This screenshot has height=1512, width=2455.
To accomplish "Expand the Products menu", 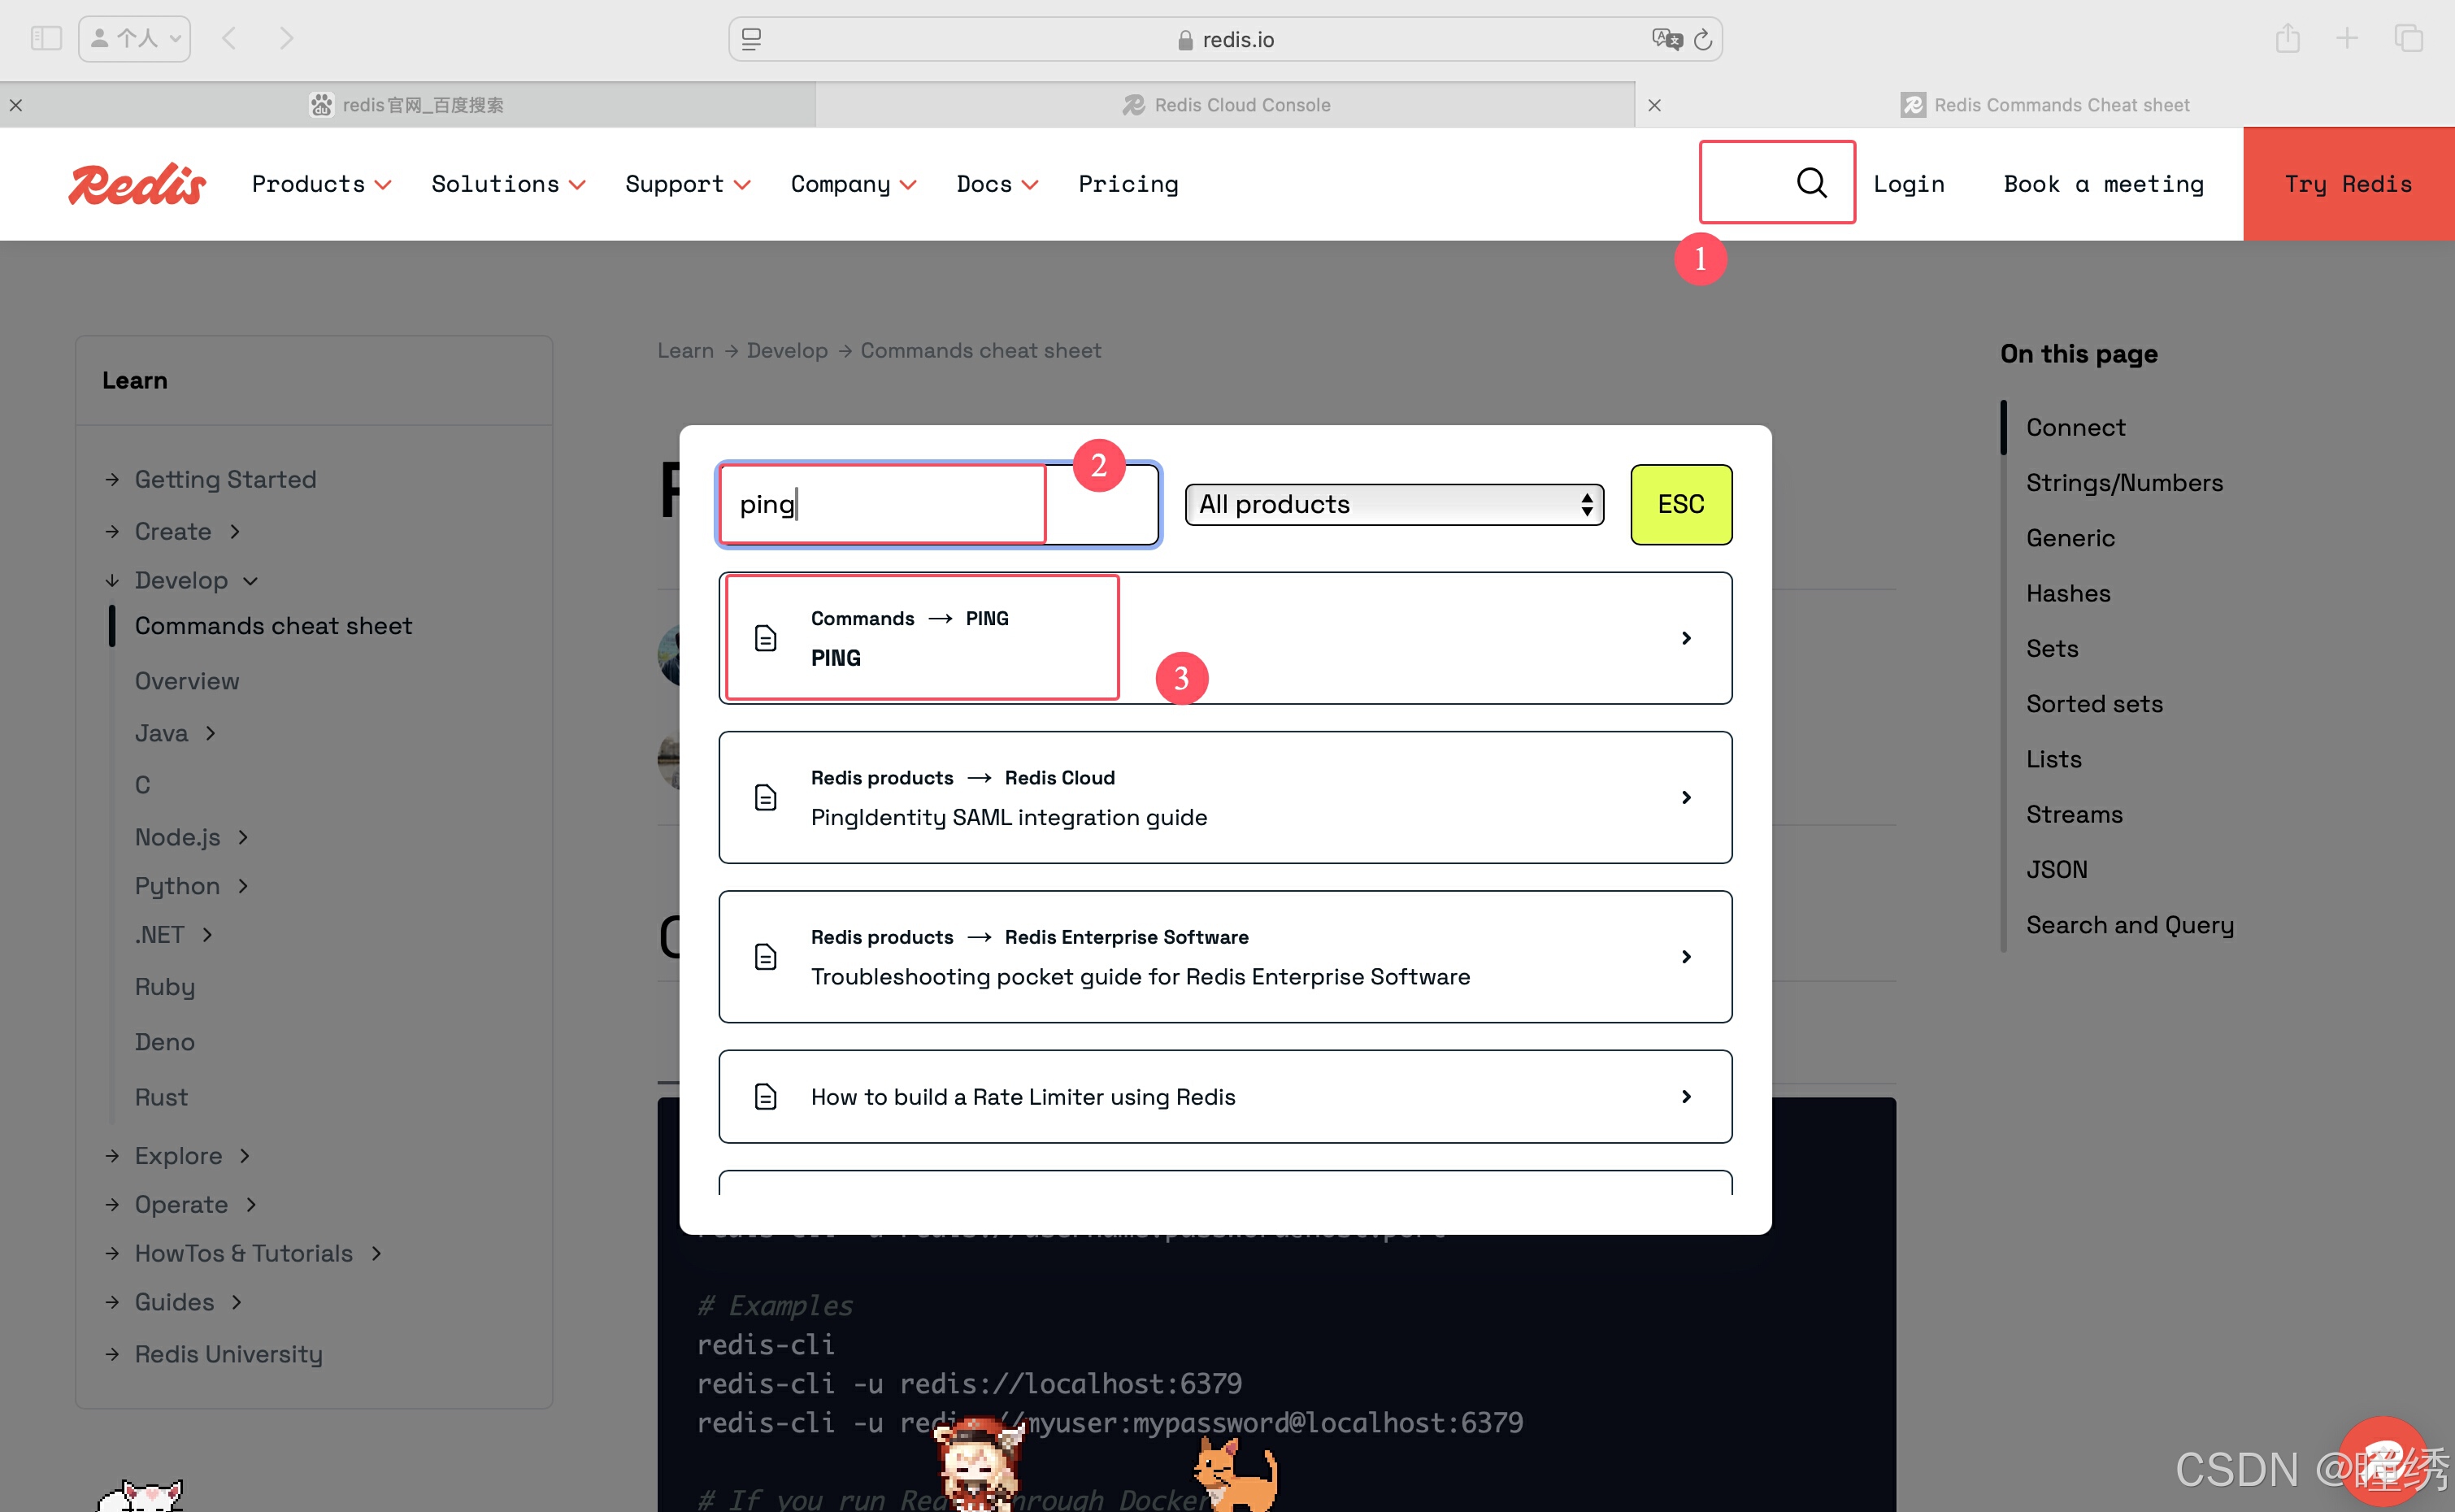I will pos(321,184).
